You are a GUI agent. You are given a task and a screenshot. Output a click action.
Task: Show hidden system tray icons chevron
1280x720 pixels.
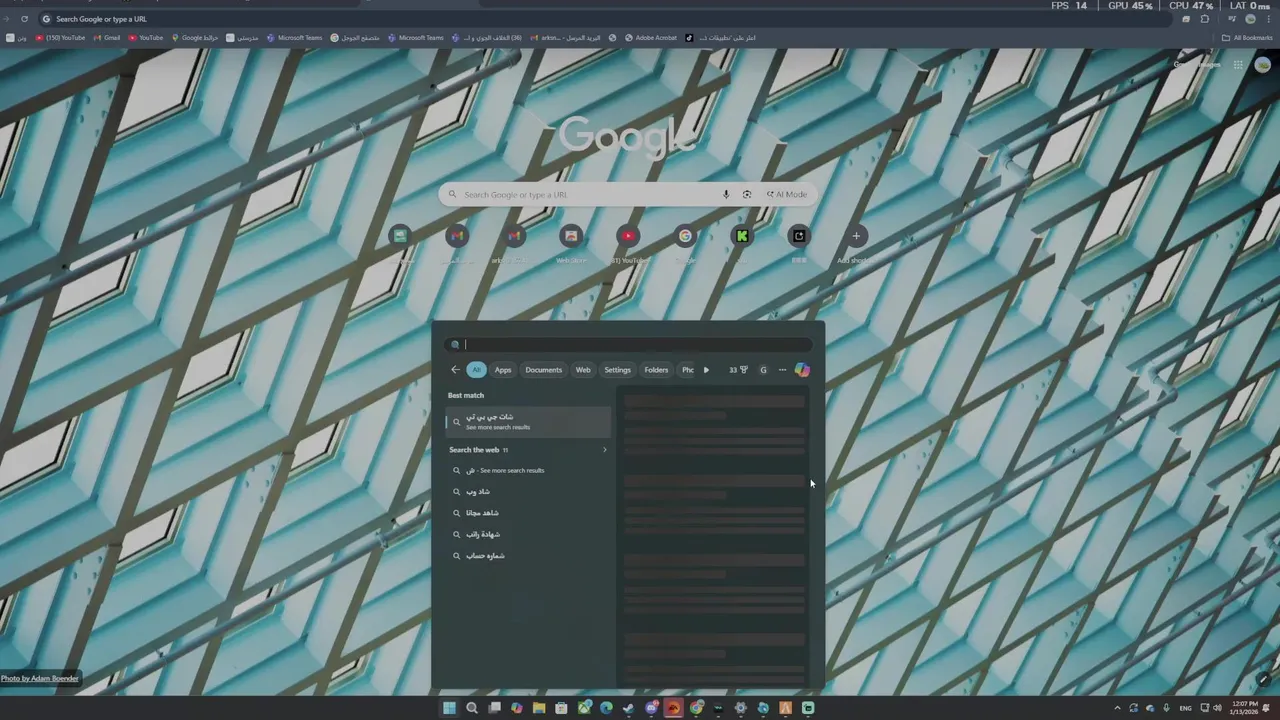pyautogui.click(x=1117, y=708)
